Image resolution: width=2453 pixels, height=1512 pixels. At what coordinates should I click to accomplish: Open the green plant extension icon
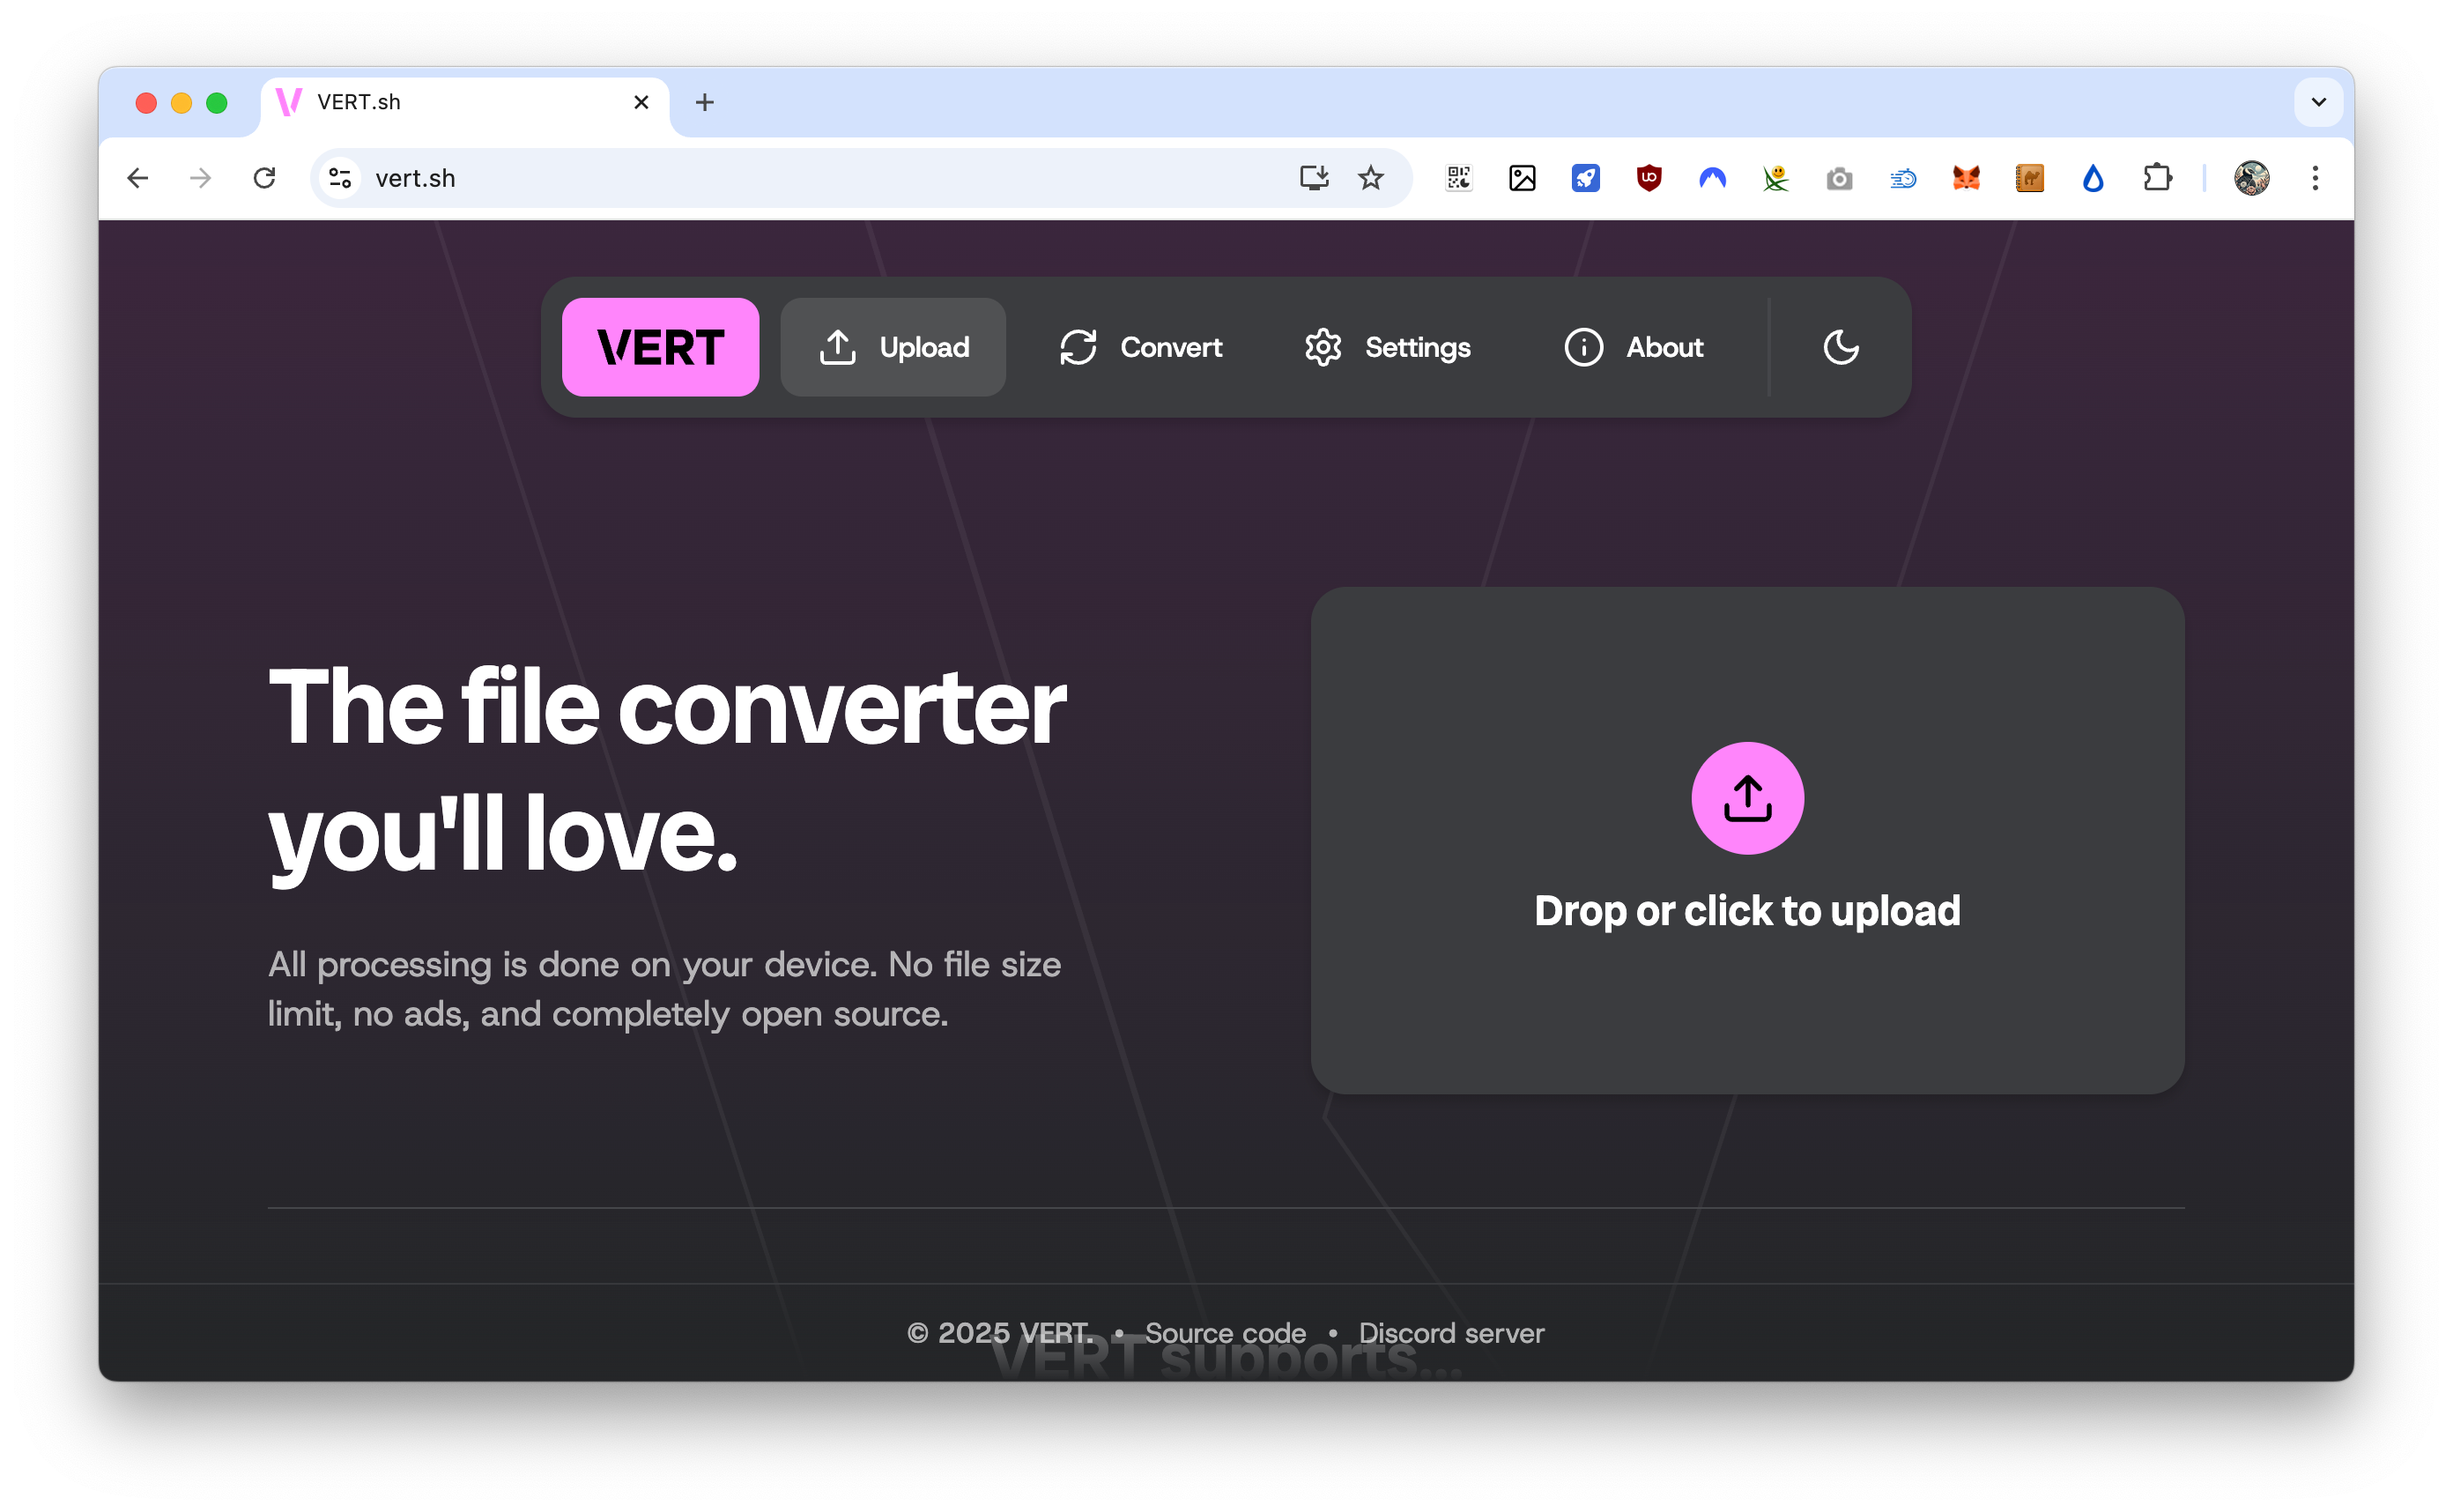(1776, 178)
